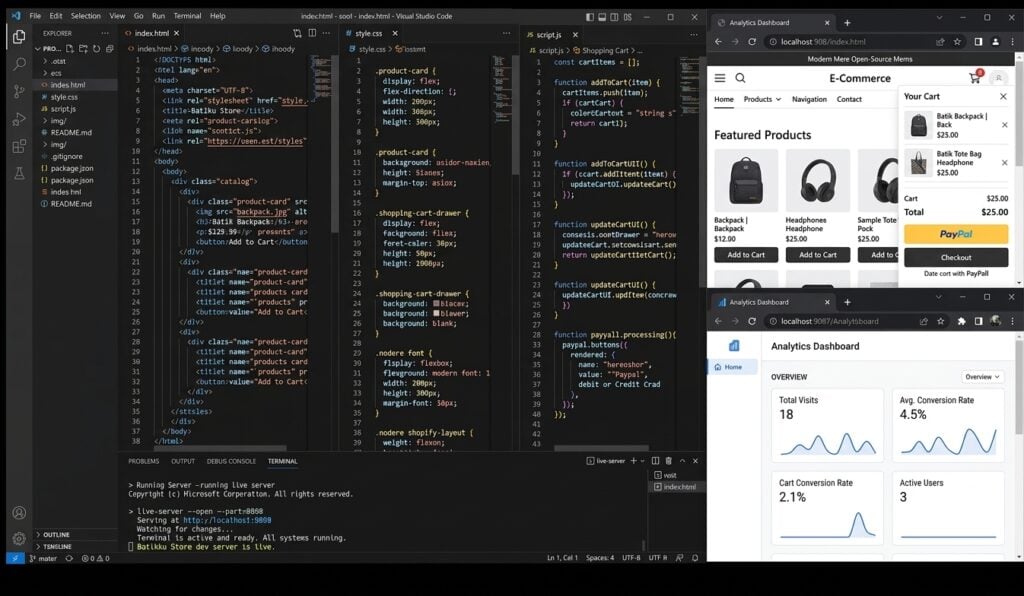
Task: Open Customize Layout in VS Code title bar
Action: 628,17
